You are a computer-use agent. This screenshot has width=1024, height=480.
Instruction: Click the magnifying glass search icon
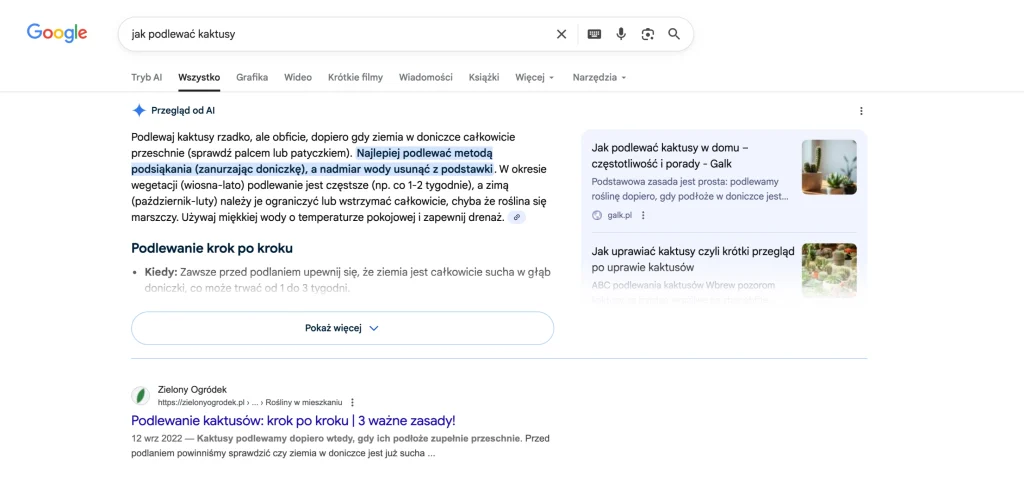[674, 34]
